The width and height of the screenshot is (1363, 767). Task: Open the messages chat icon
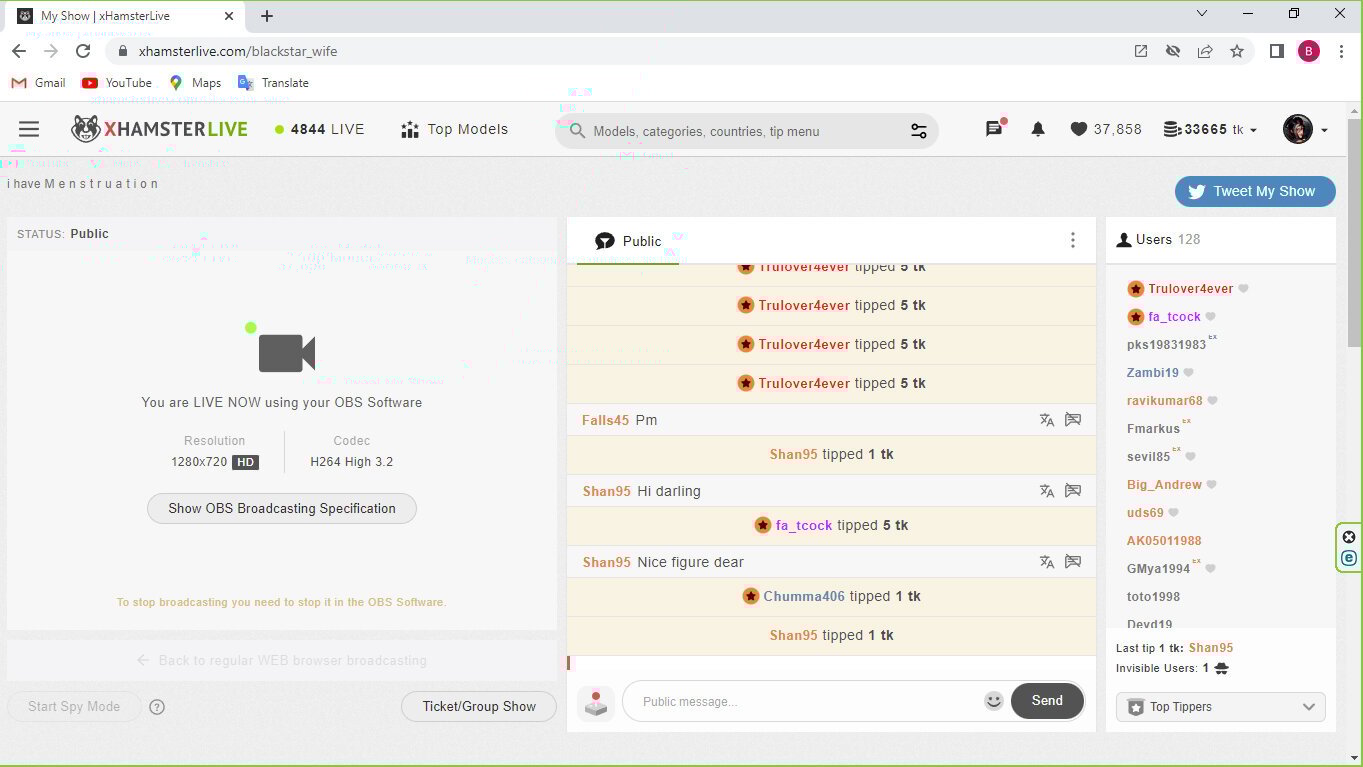pyautogui.click(x=994, y=129)
